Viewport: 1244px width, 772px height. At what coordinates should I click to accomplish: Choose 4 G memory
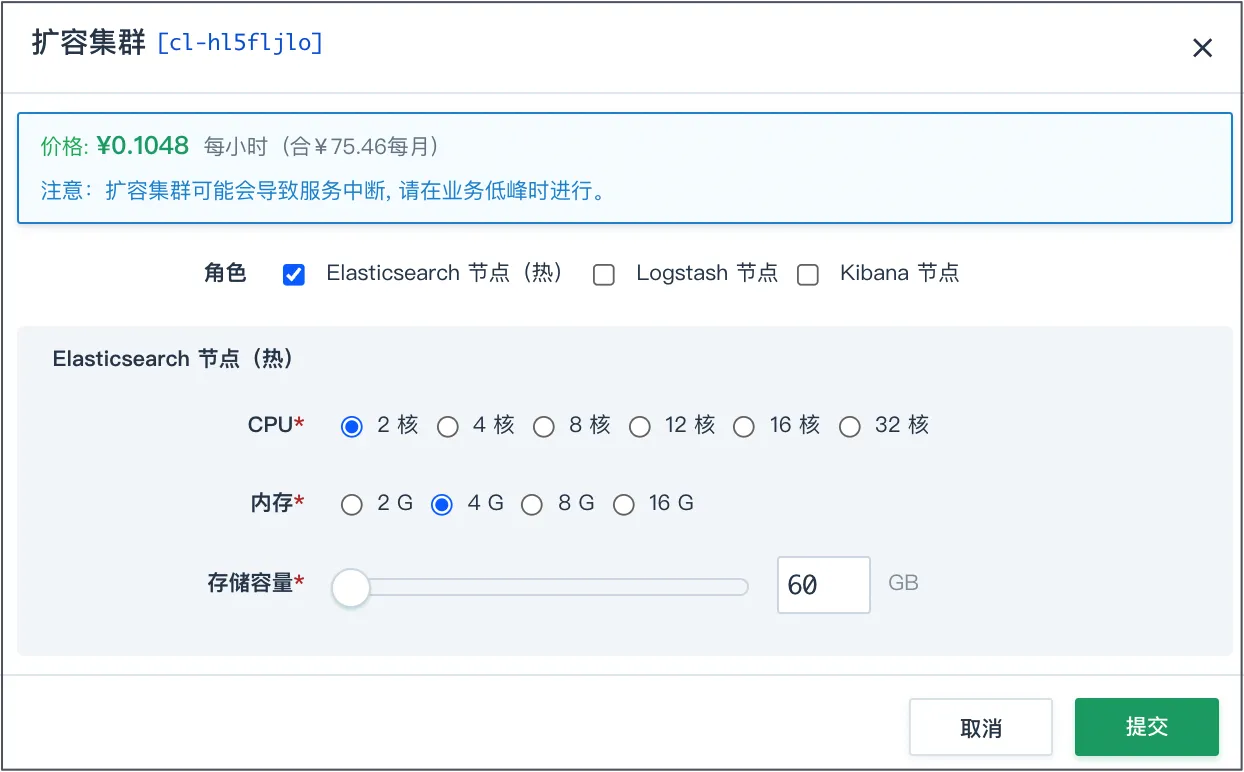tap(442, 505)
